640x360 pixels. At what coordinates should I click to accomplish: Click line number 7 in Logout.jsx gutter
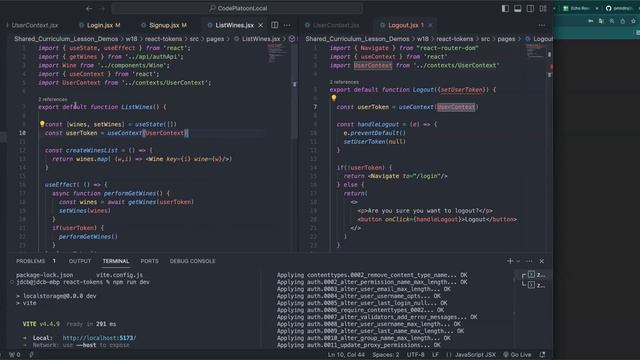pyautogui.click(x=315, y=107)
